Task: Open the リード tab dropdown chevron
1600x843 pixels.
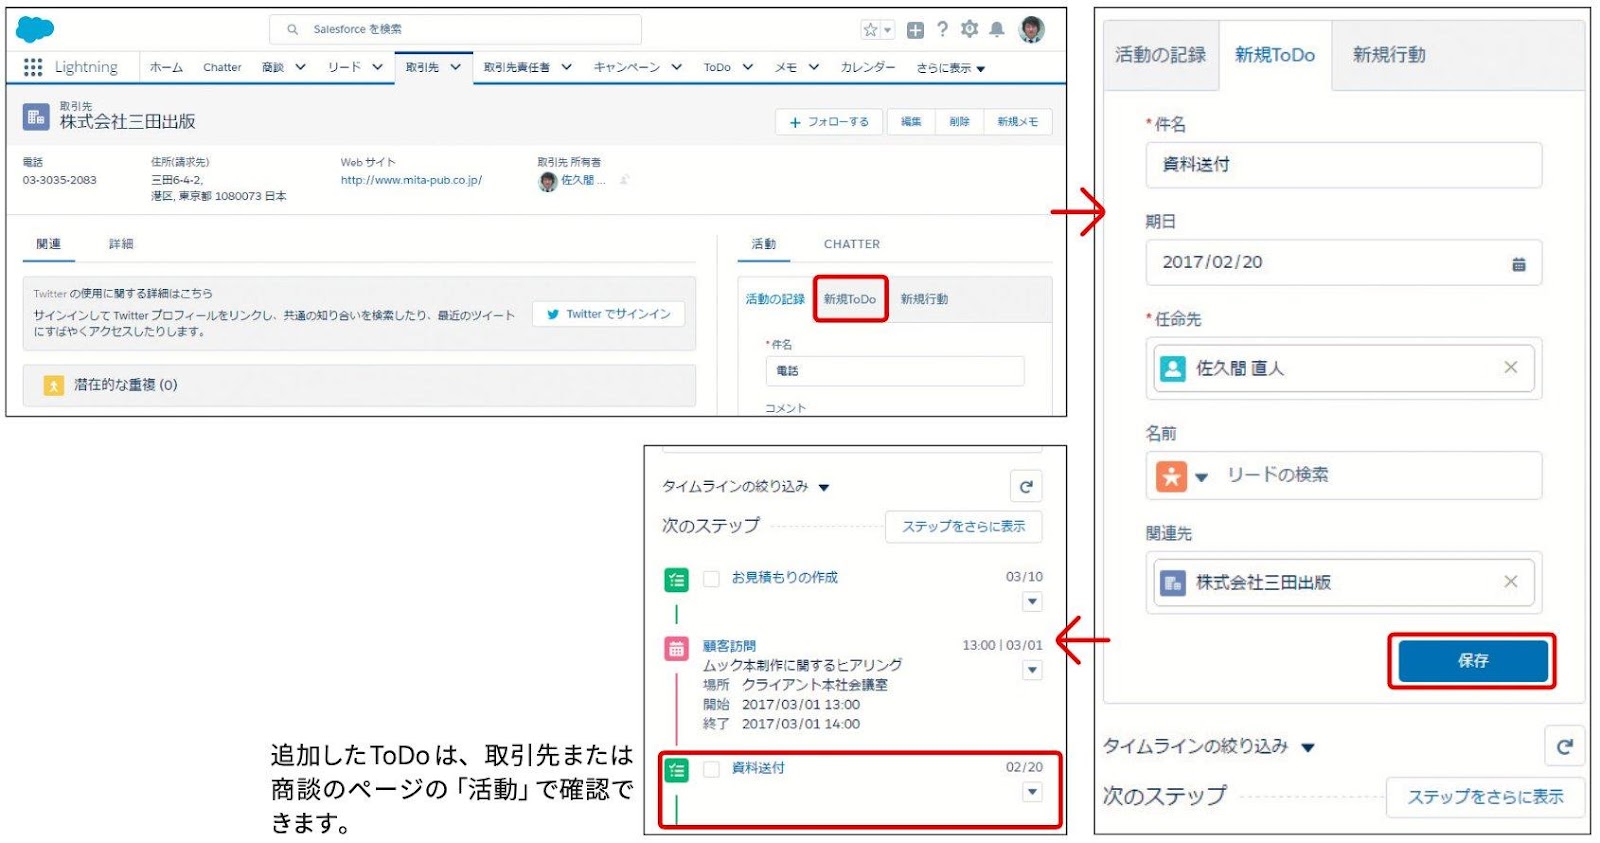Action: [x=378, y=67]
